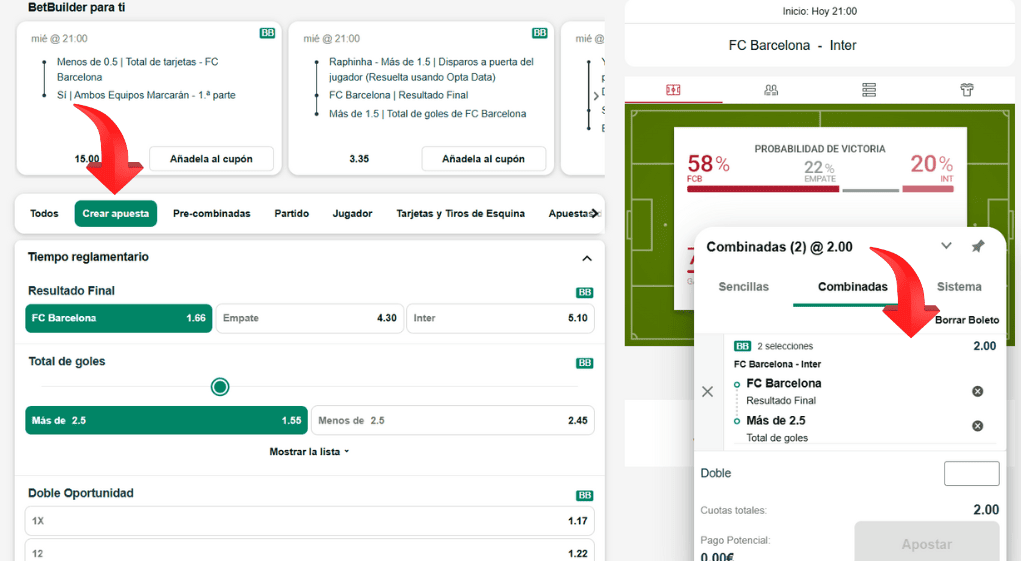Click BB badge next to Doble Oportunidad
Viewport: 1021px width, 561px height.
tap(585, 495)
